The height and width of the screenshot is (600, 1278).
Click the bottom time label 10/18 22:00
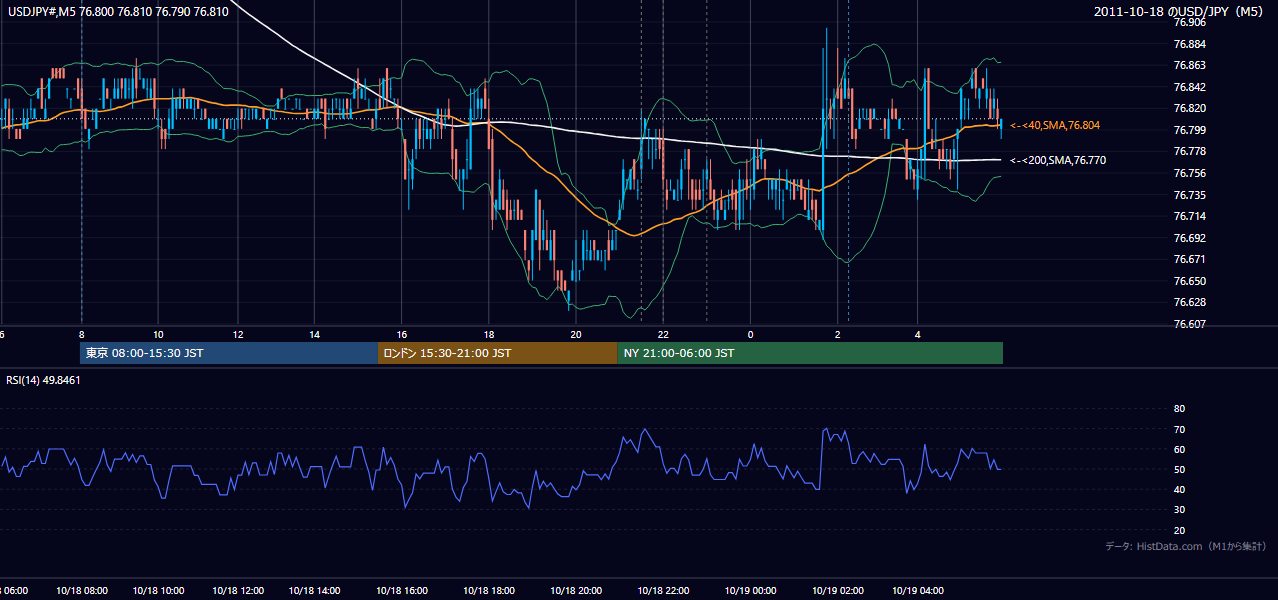pos(663,591)
